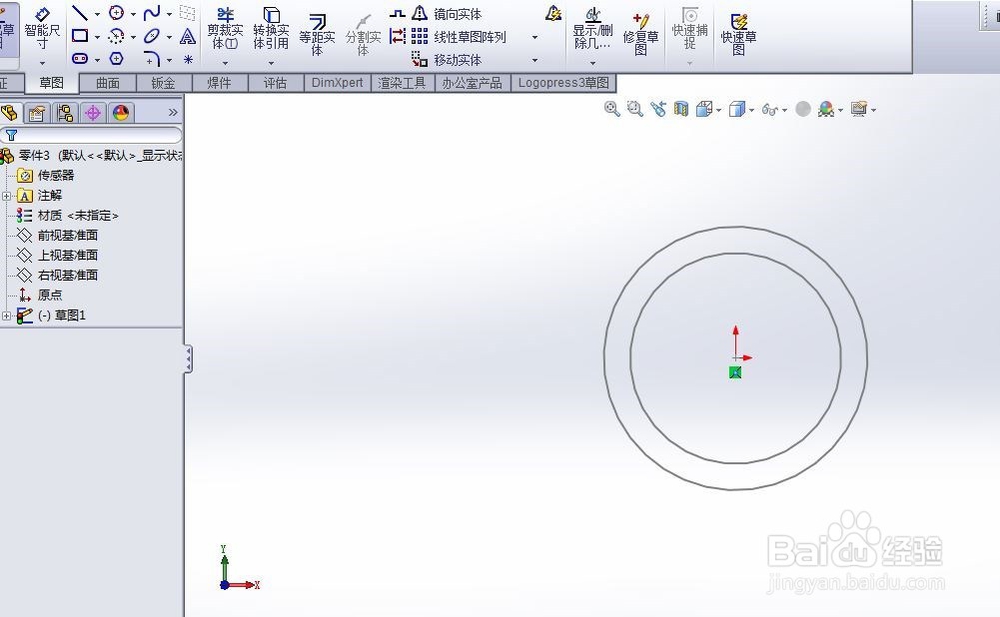
Task: Expand manager panel tabs with » chevron
Action: pyautogui.click(x=173, y=112)
